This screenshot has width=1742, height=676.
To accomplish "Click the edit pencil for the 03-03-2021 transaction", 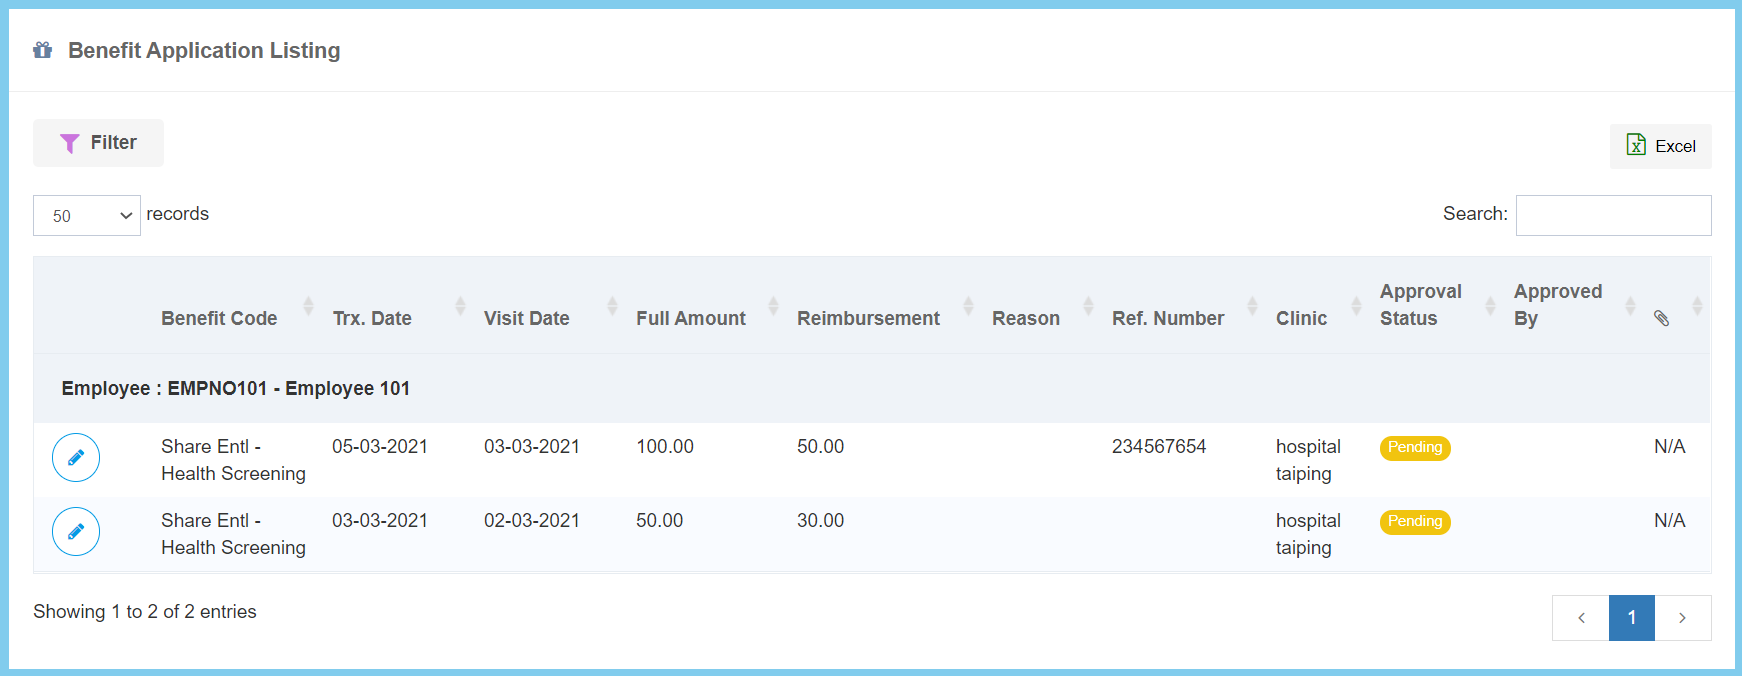I will point(76,532).
